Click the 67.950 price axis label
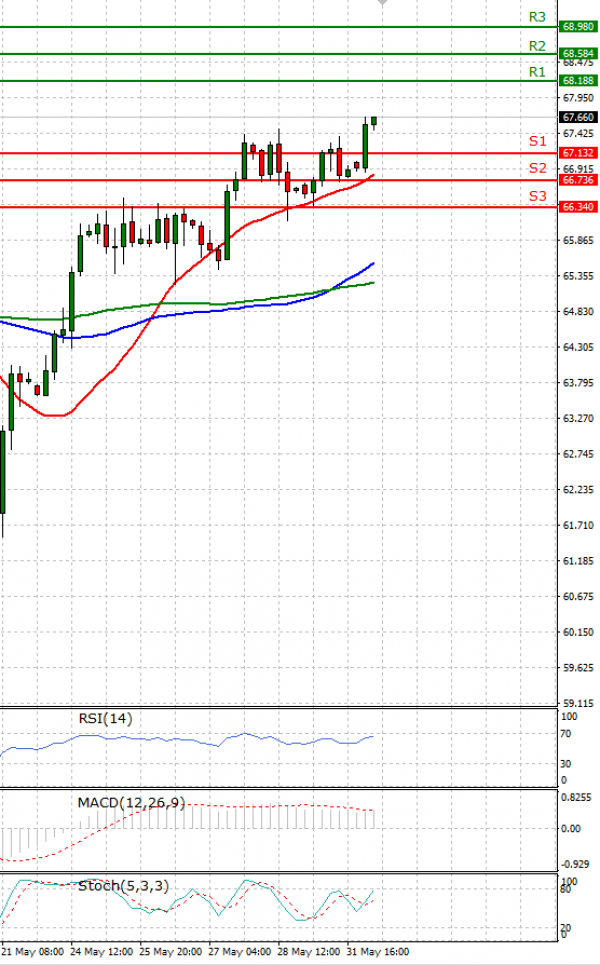 pos(578,98)
